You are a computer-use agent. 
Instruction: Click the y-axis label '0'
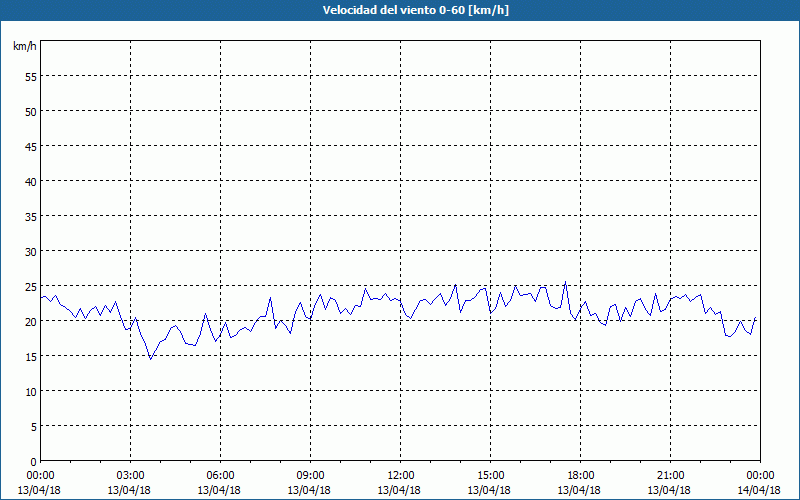click(x=34, y=462)
